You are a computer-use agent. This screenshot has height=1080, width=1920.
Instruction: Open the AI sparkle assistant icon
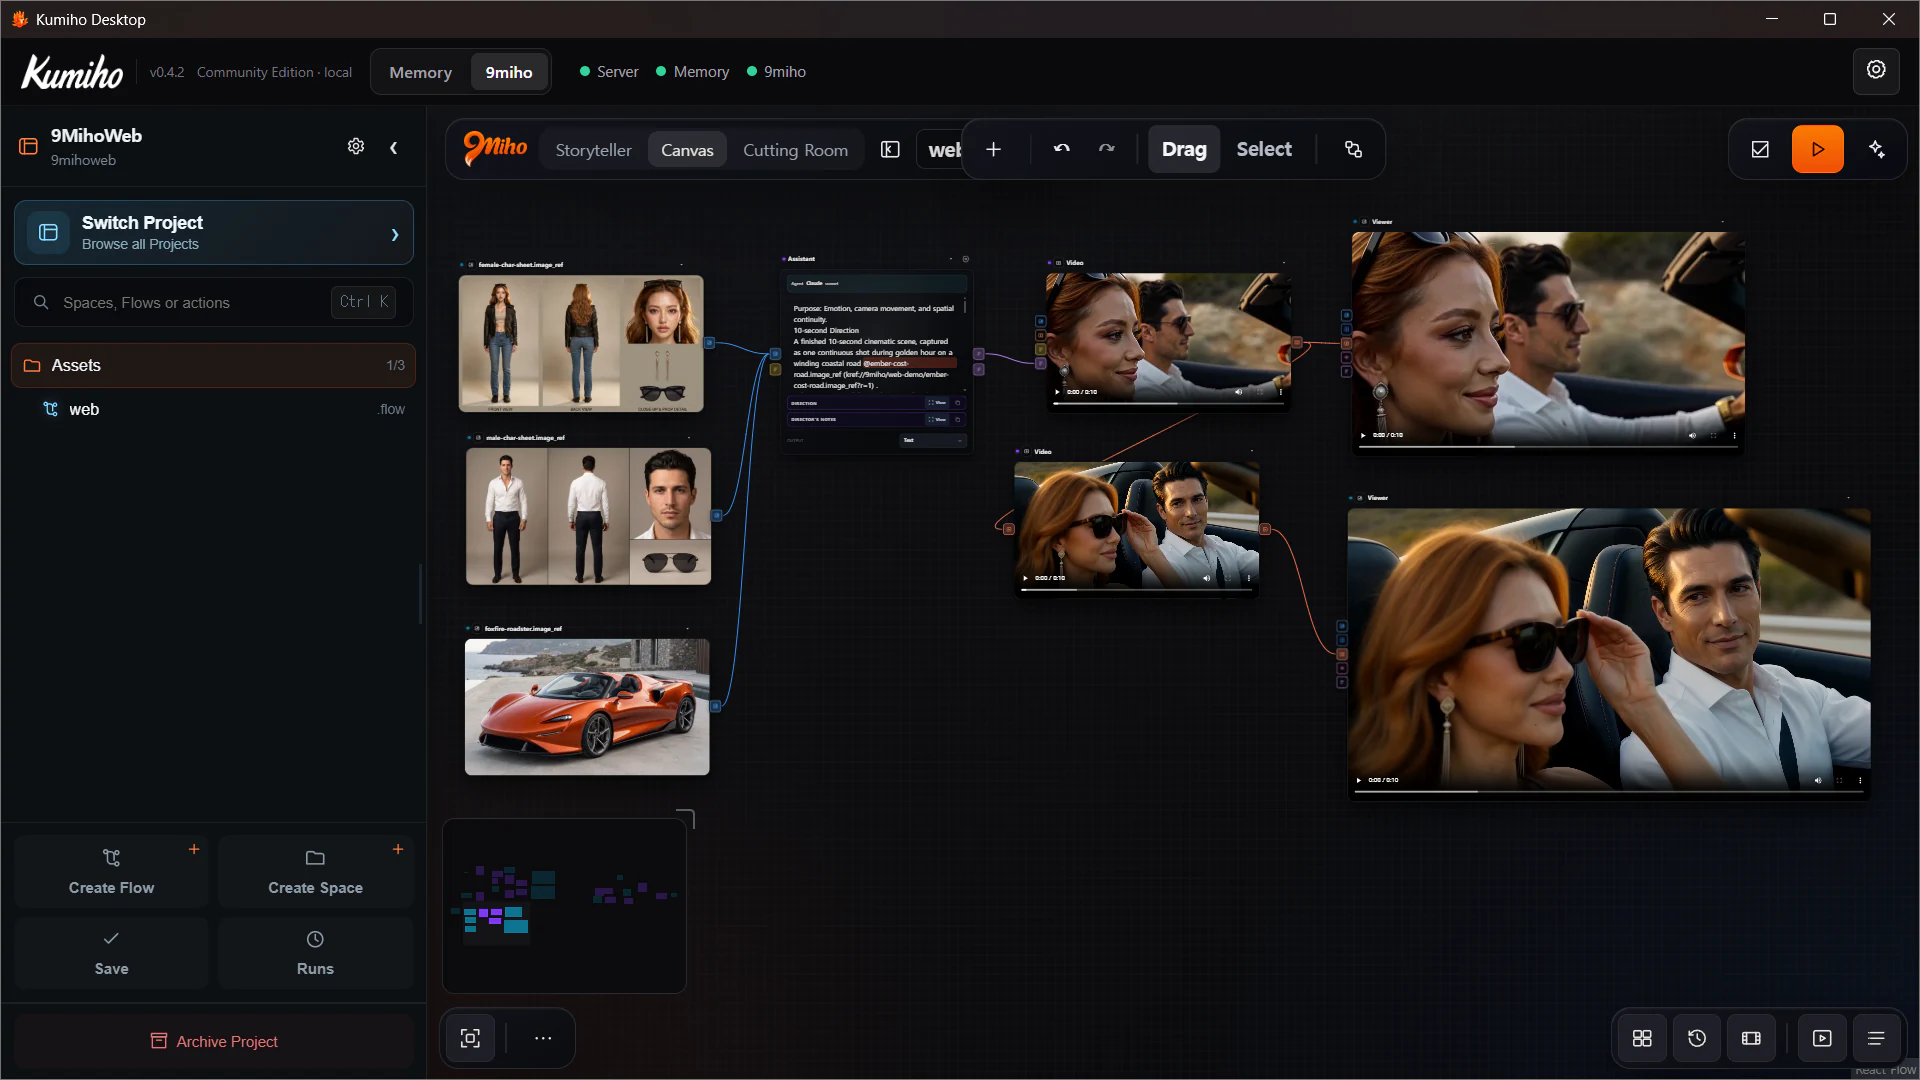pos(1876,149)
